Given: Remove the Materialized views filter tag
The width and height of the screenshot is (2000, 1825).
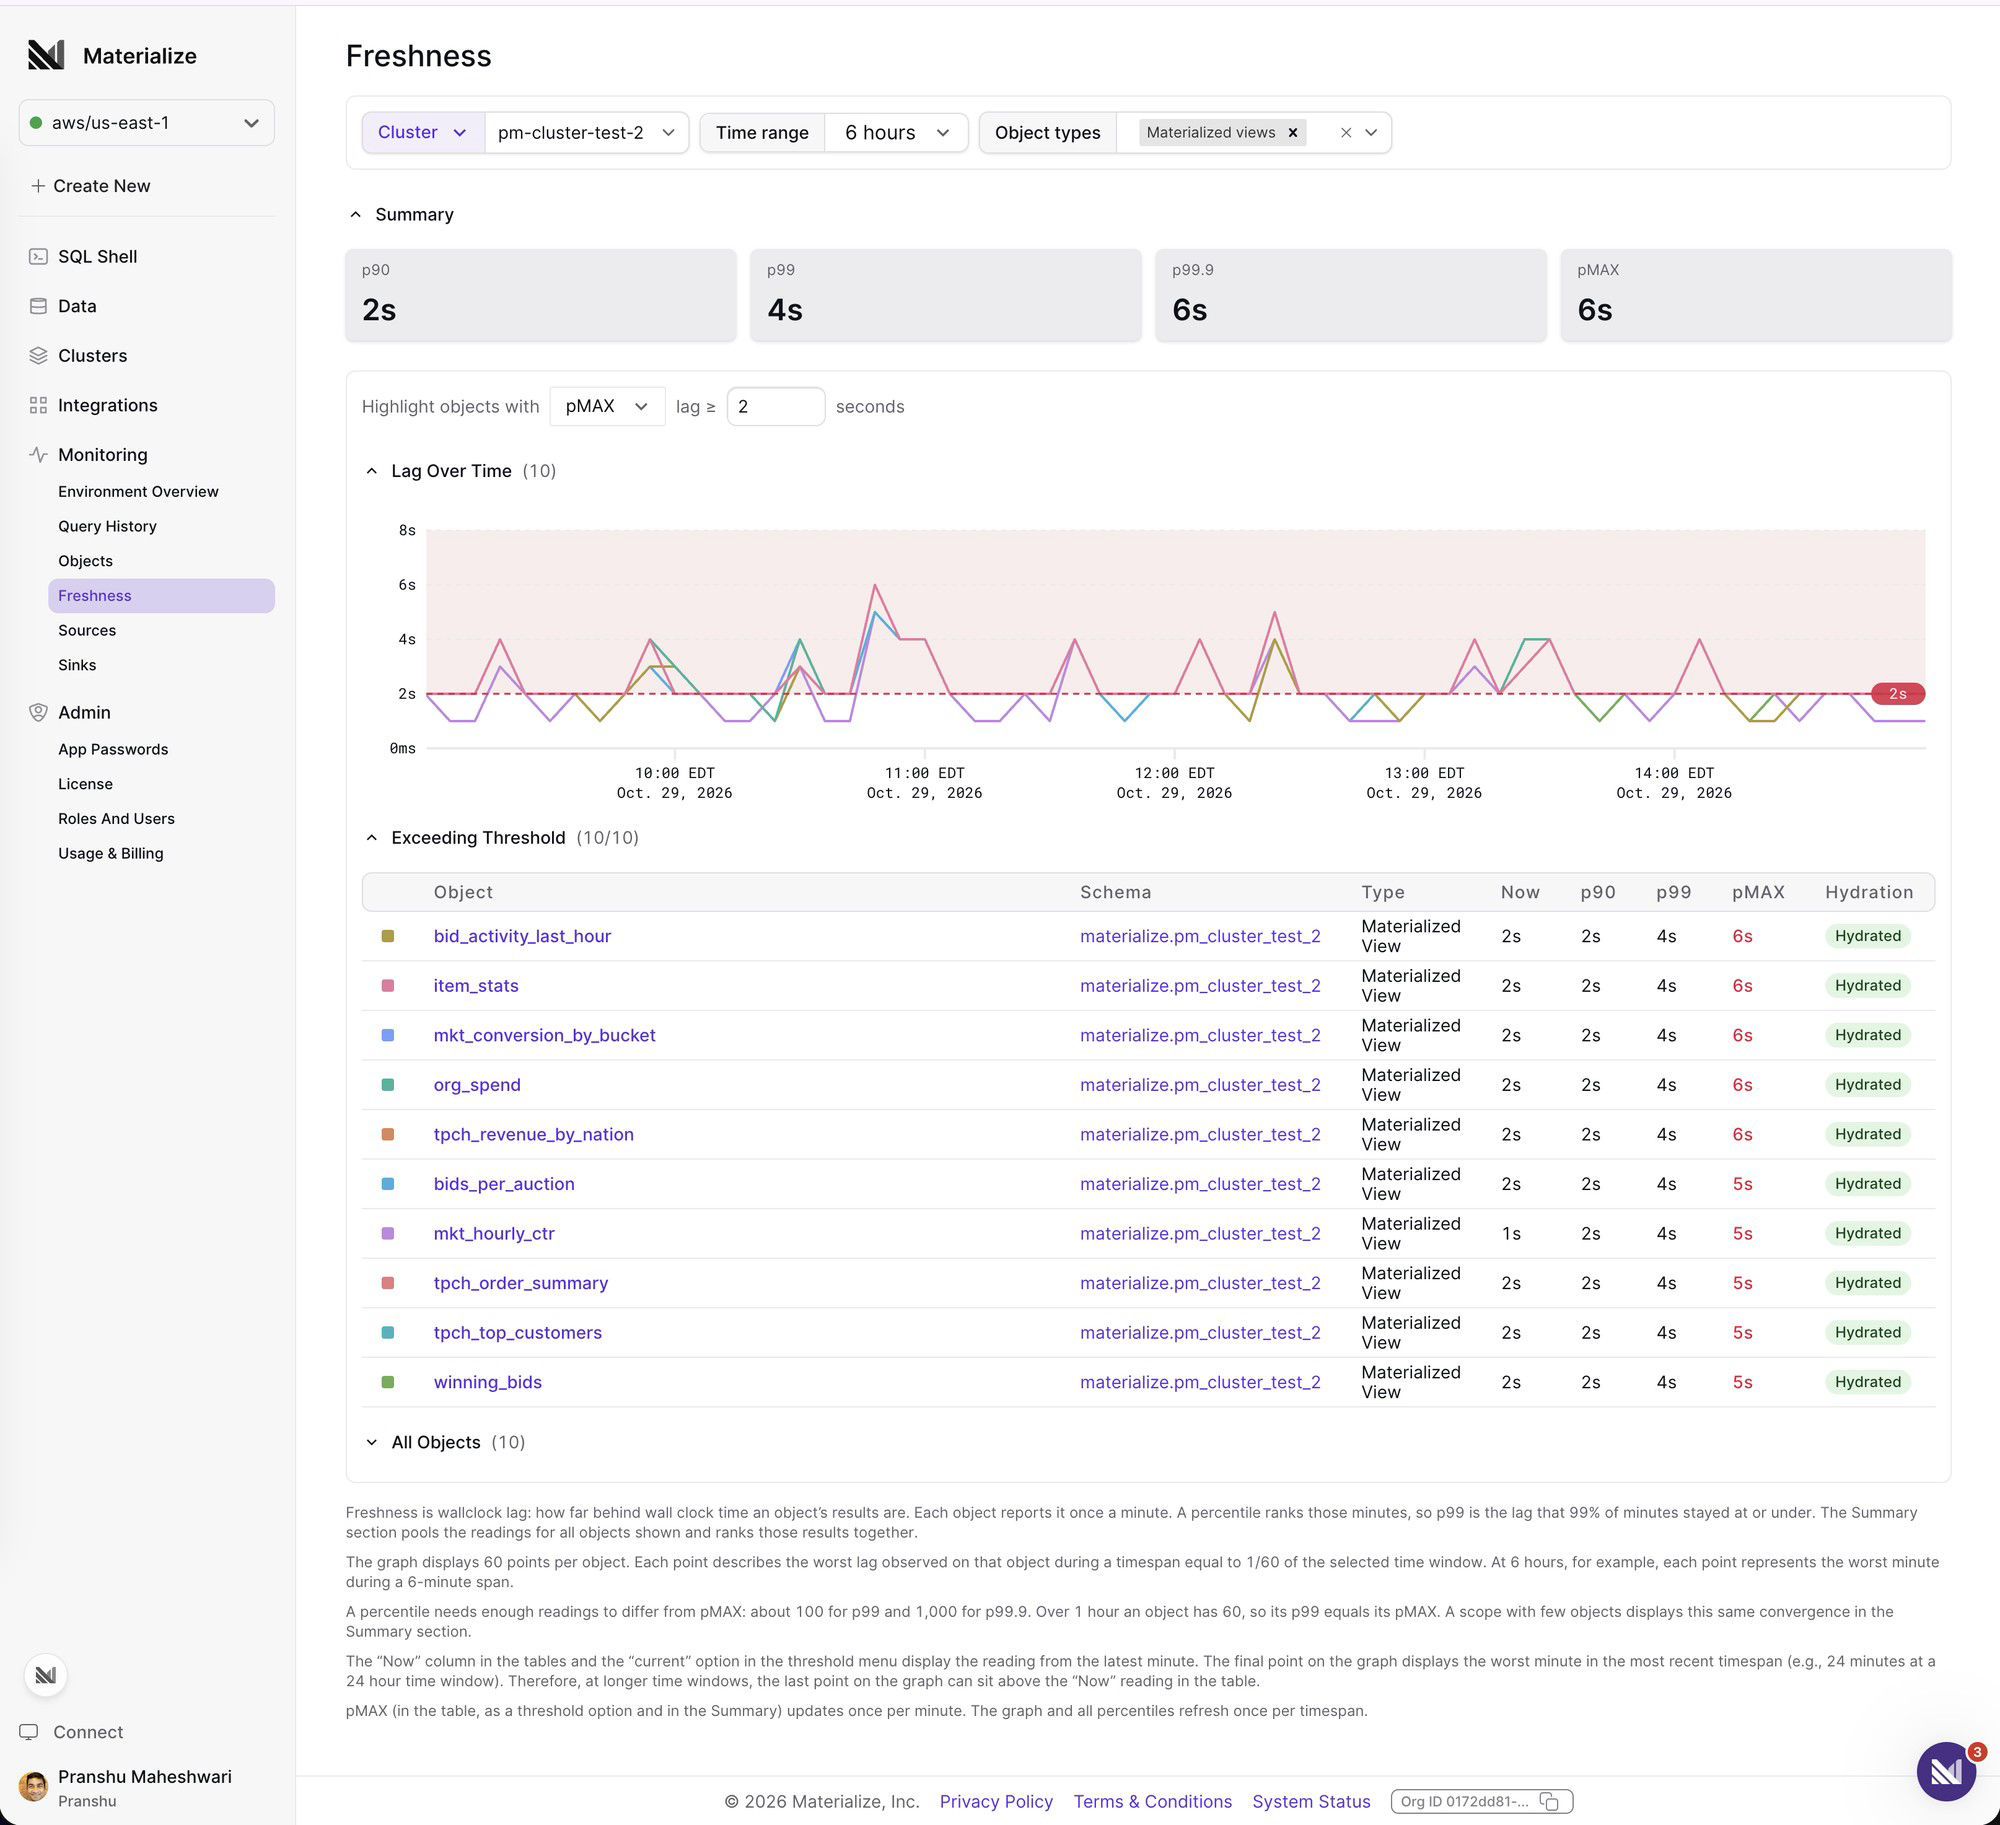Looking at the screenshot, I should click(x=1293, y=132).
